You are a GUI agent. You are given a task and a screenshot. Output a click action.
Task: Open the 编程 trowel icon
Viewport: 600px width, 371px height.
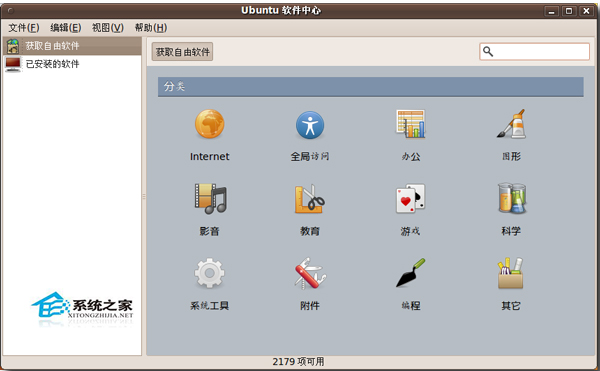point(411,273)
